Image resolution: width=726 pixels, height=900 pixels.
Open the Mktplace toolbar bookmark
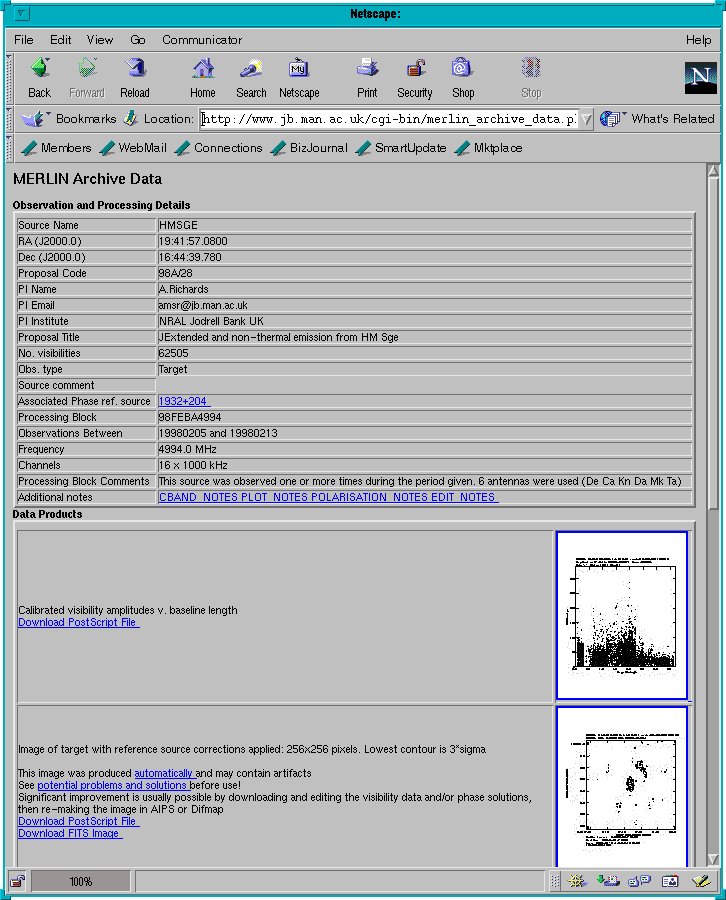488,148
